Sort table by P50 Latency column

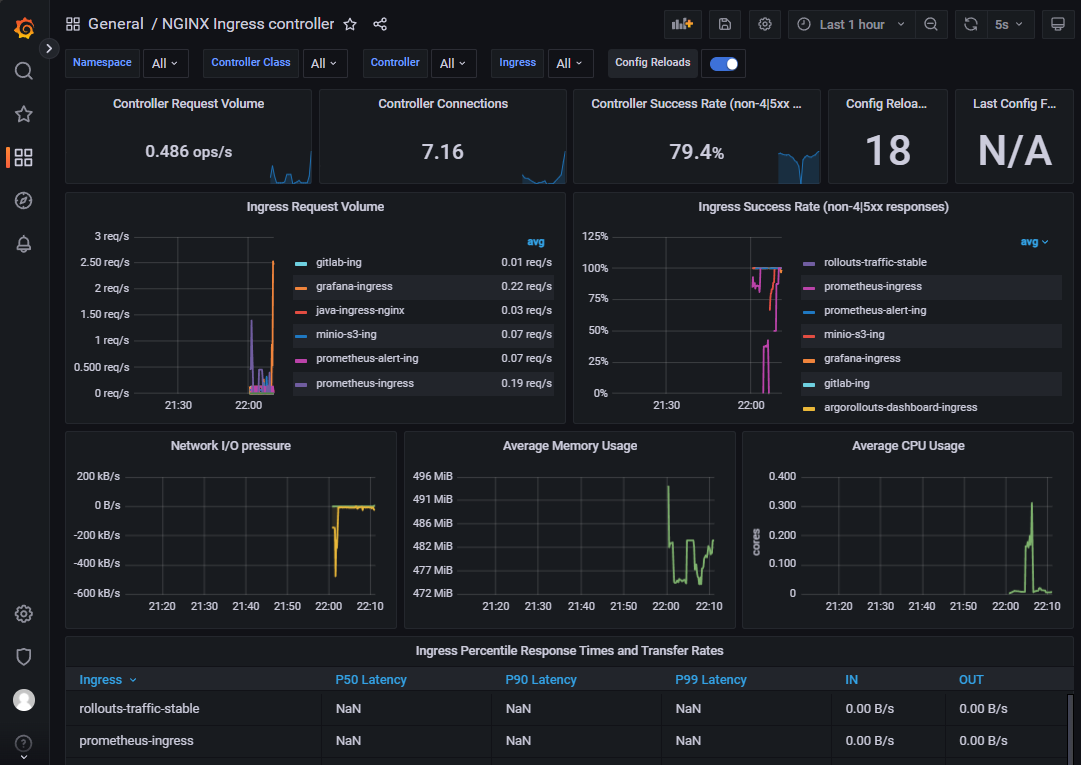click(371, 680)
